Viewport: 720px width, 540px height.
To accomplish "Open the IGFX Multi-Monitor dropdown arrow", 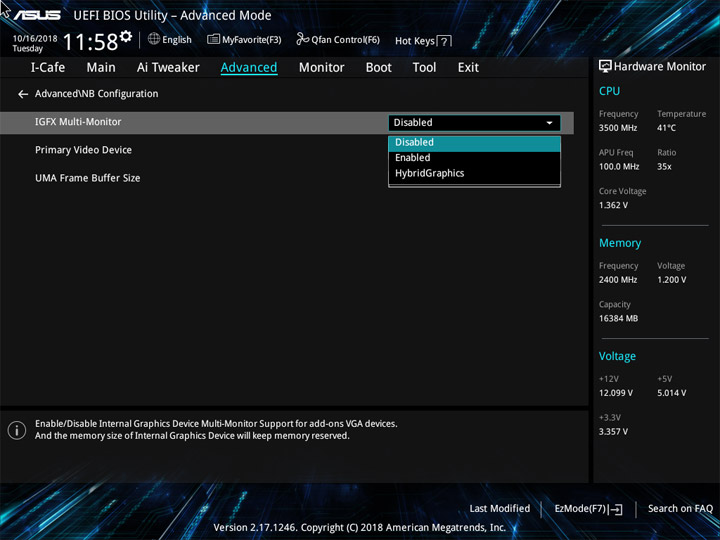I will point(549,123).
